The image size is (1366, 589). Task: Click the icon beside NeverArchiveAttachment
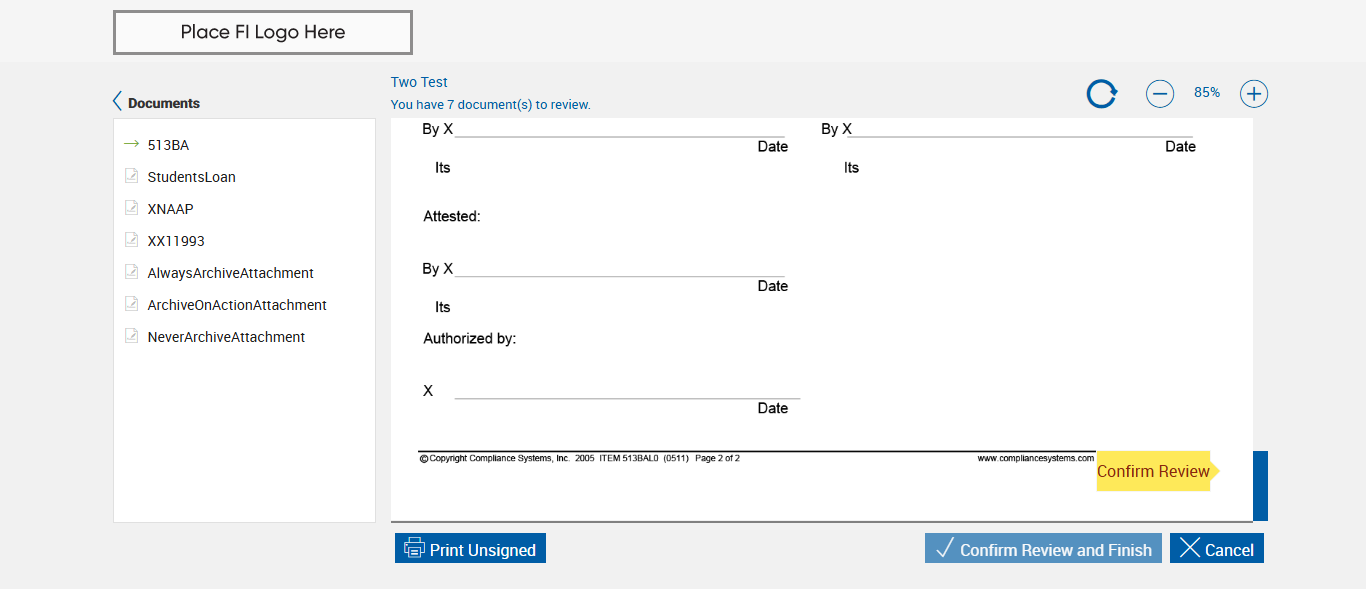(131, 336)
